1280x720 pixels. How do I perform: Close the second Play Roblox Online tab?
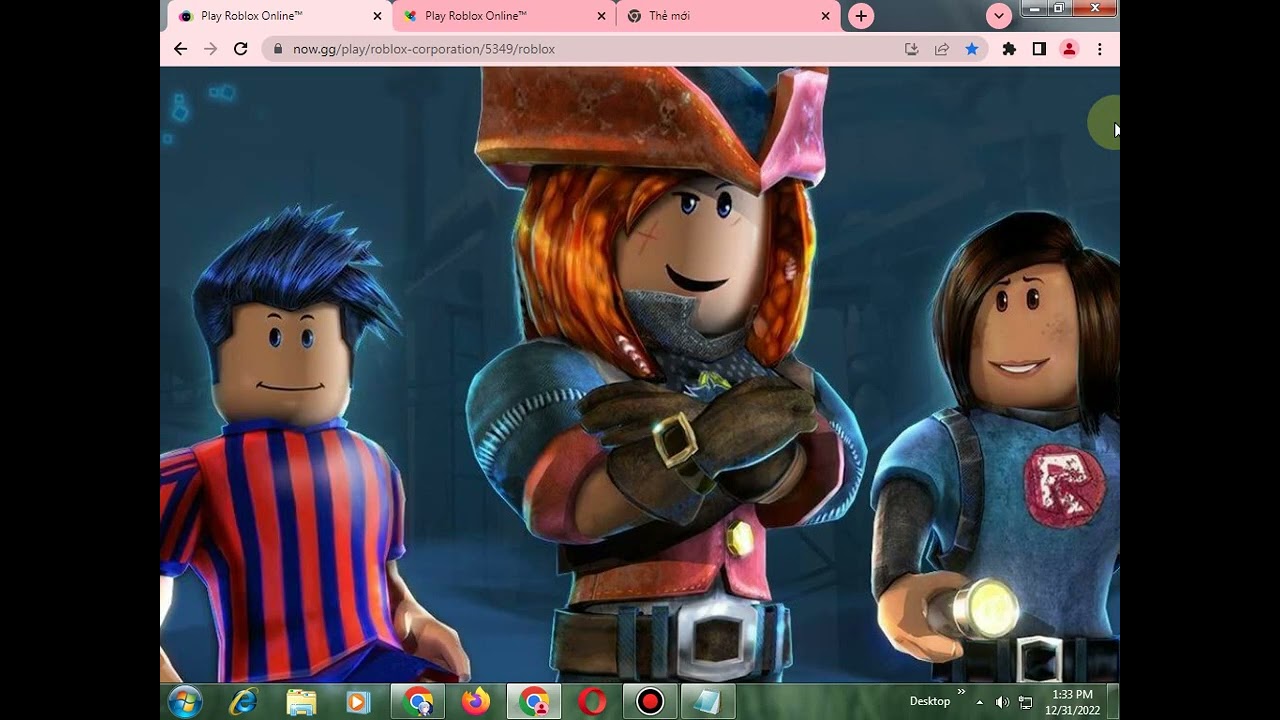tap(601, 16)
